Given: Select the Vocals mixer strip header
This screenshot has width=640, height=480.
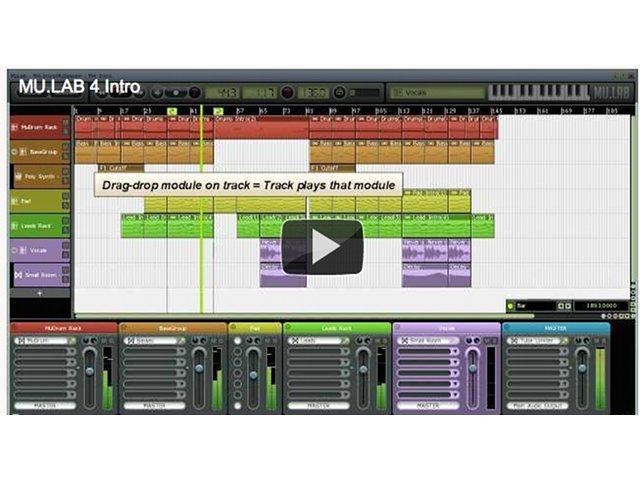Looking at the screenshot, I should pyautogui.click(x=447, y=328).
